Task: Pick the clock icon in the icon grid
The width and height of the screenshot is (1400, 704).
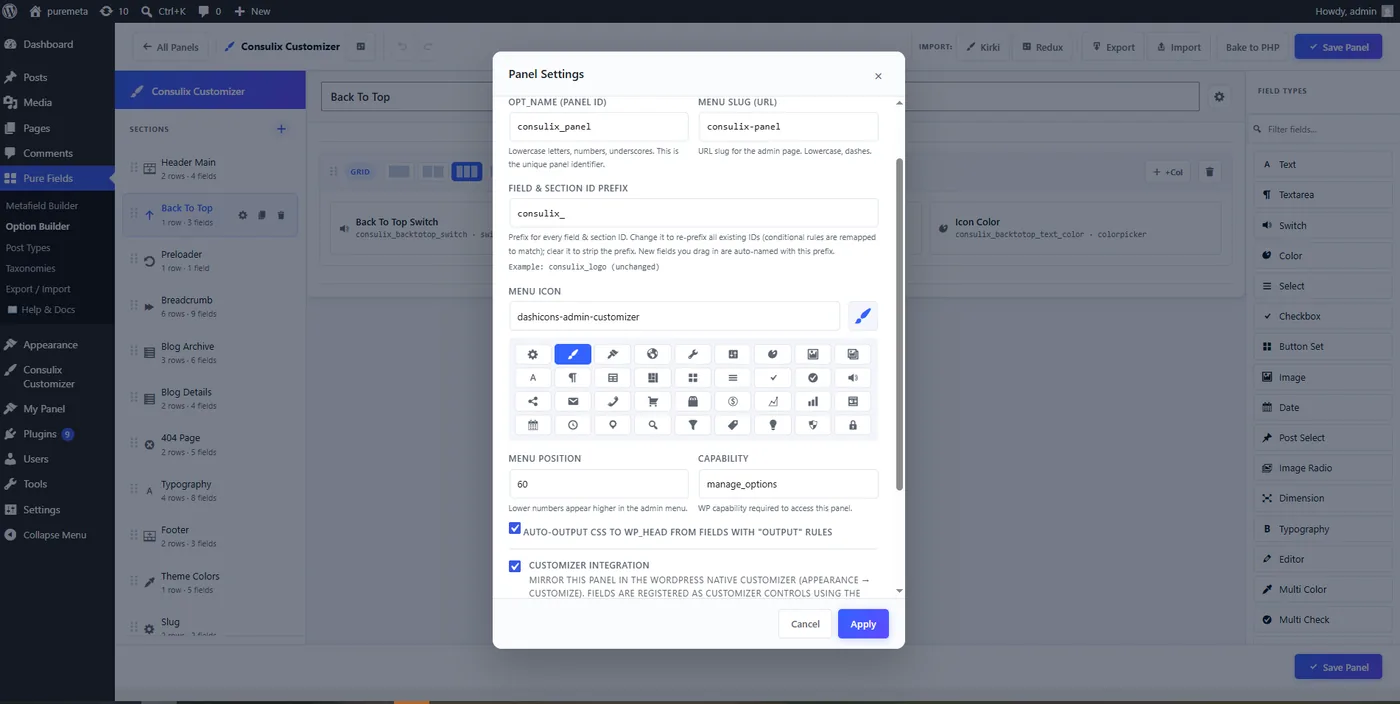Action: coord(573,425)
